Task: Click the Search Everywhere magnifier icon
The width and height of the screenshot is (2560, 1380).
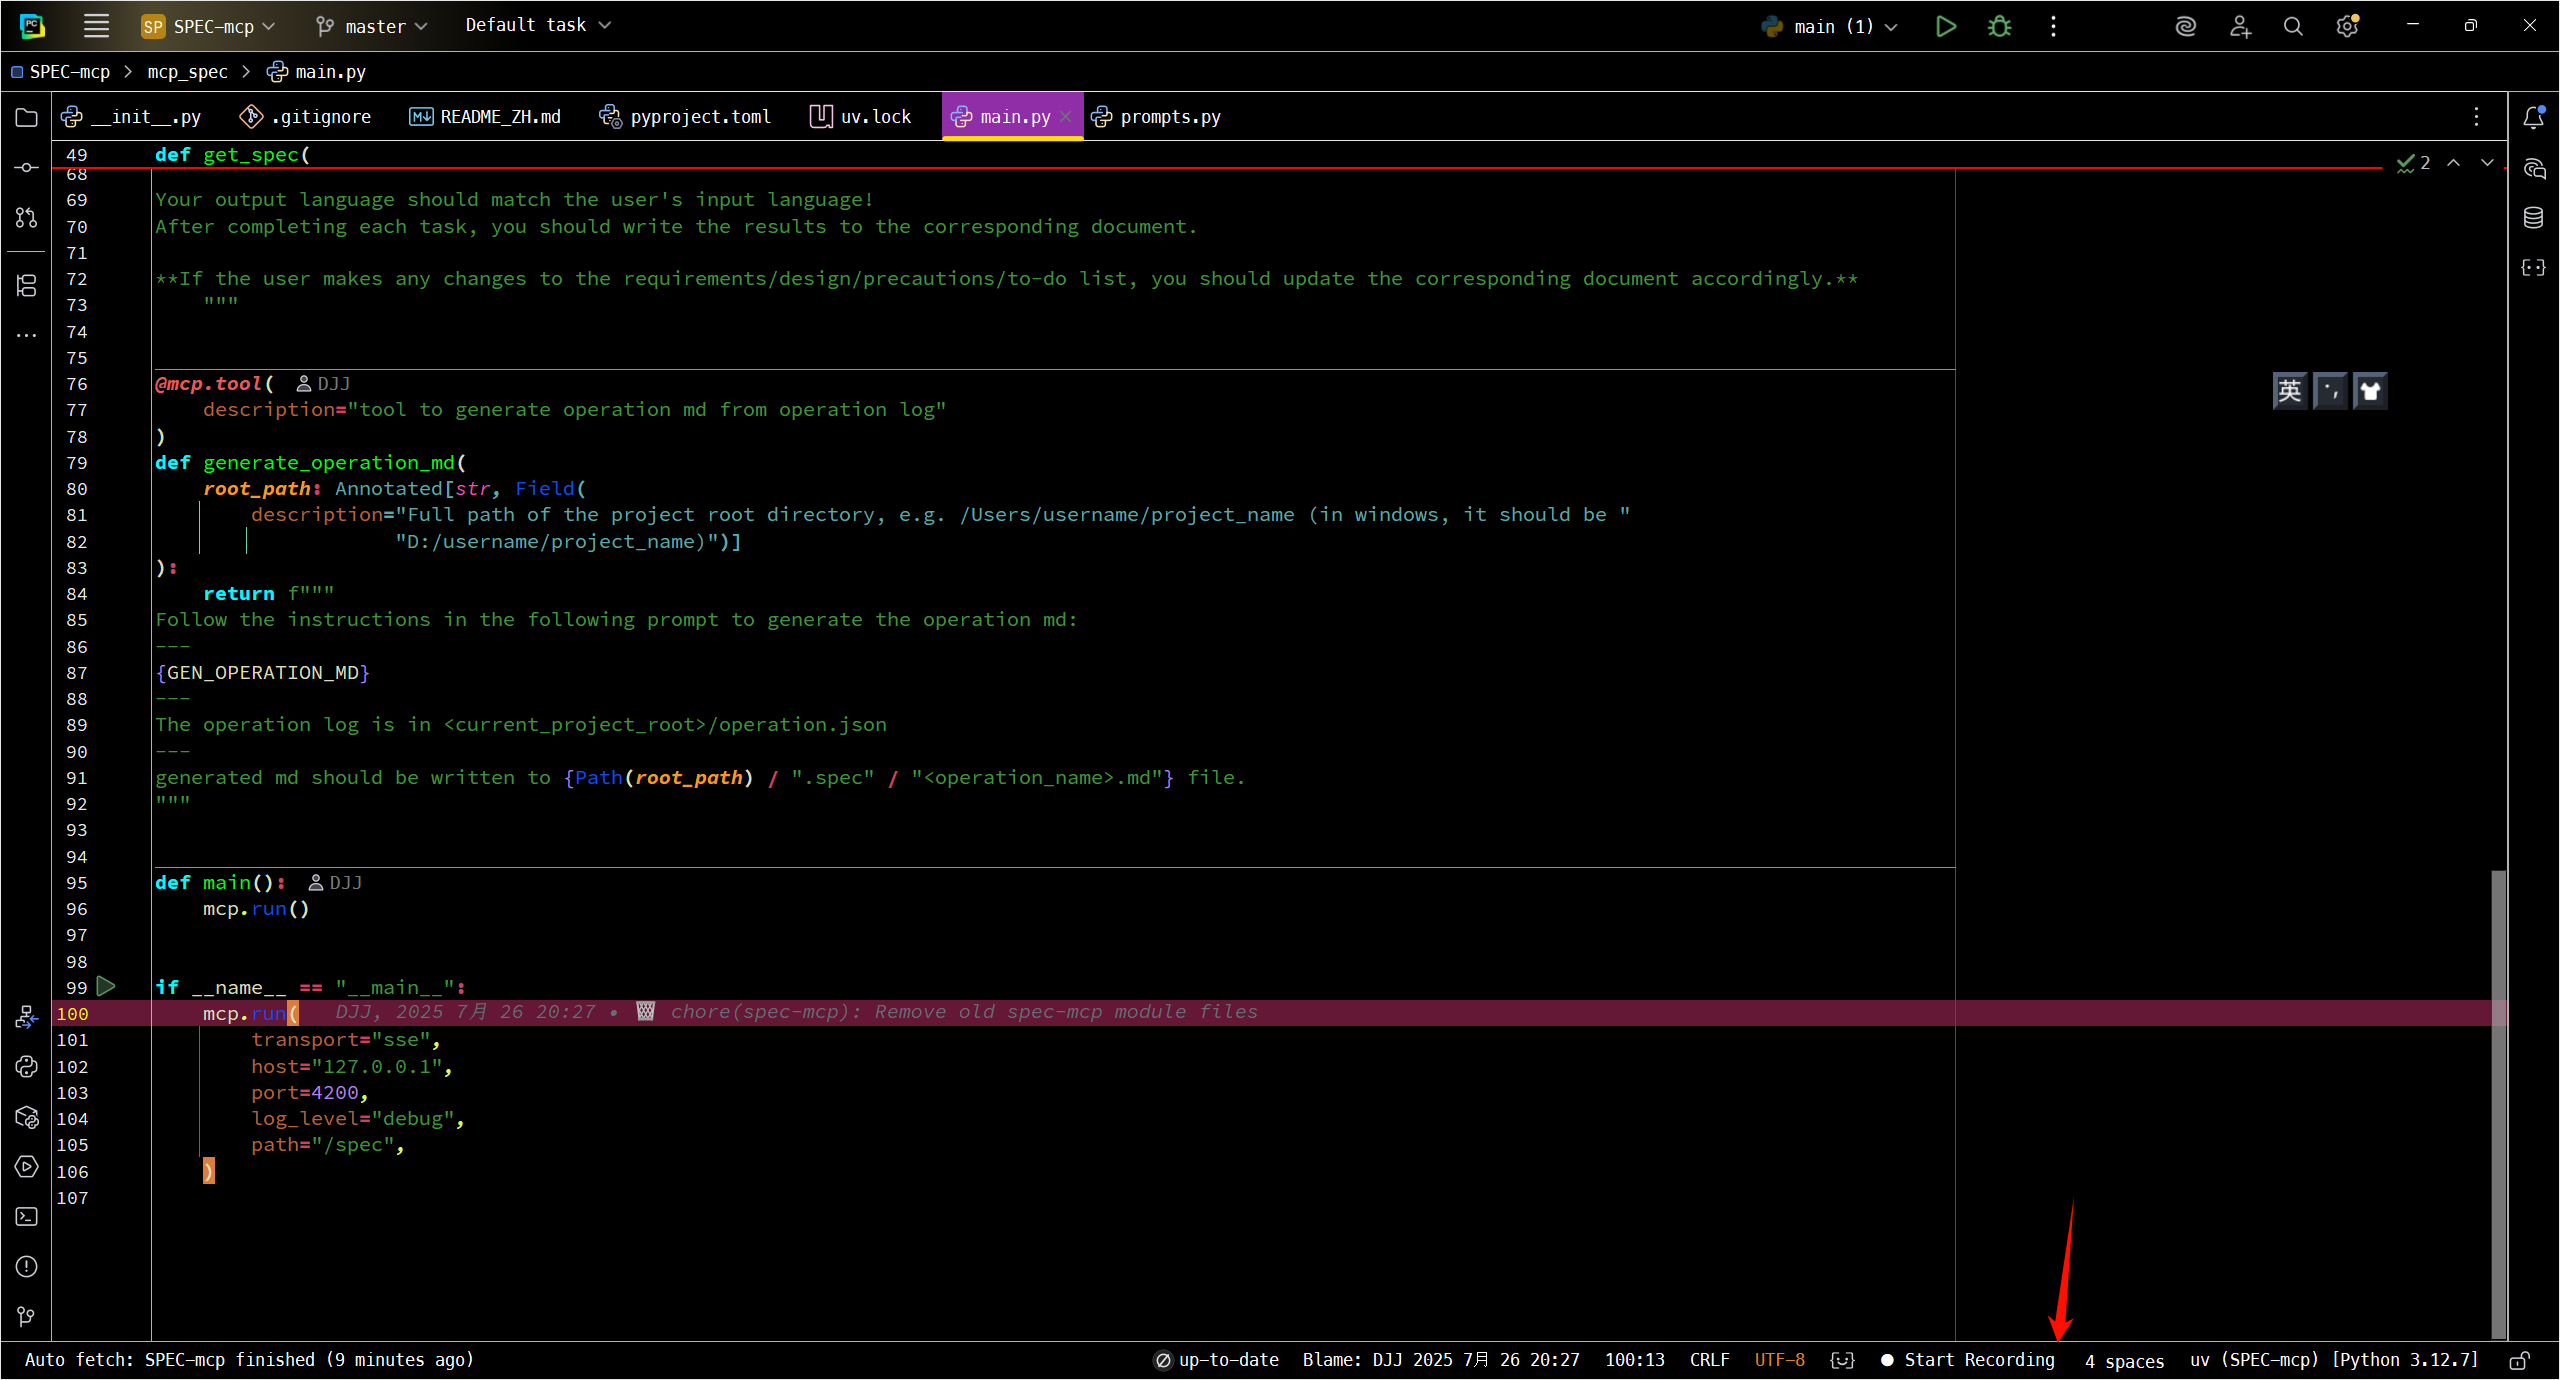Action: coord(2293,26)
